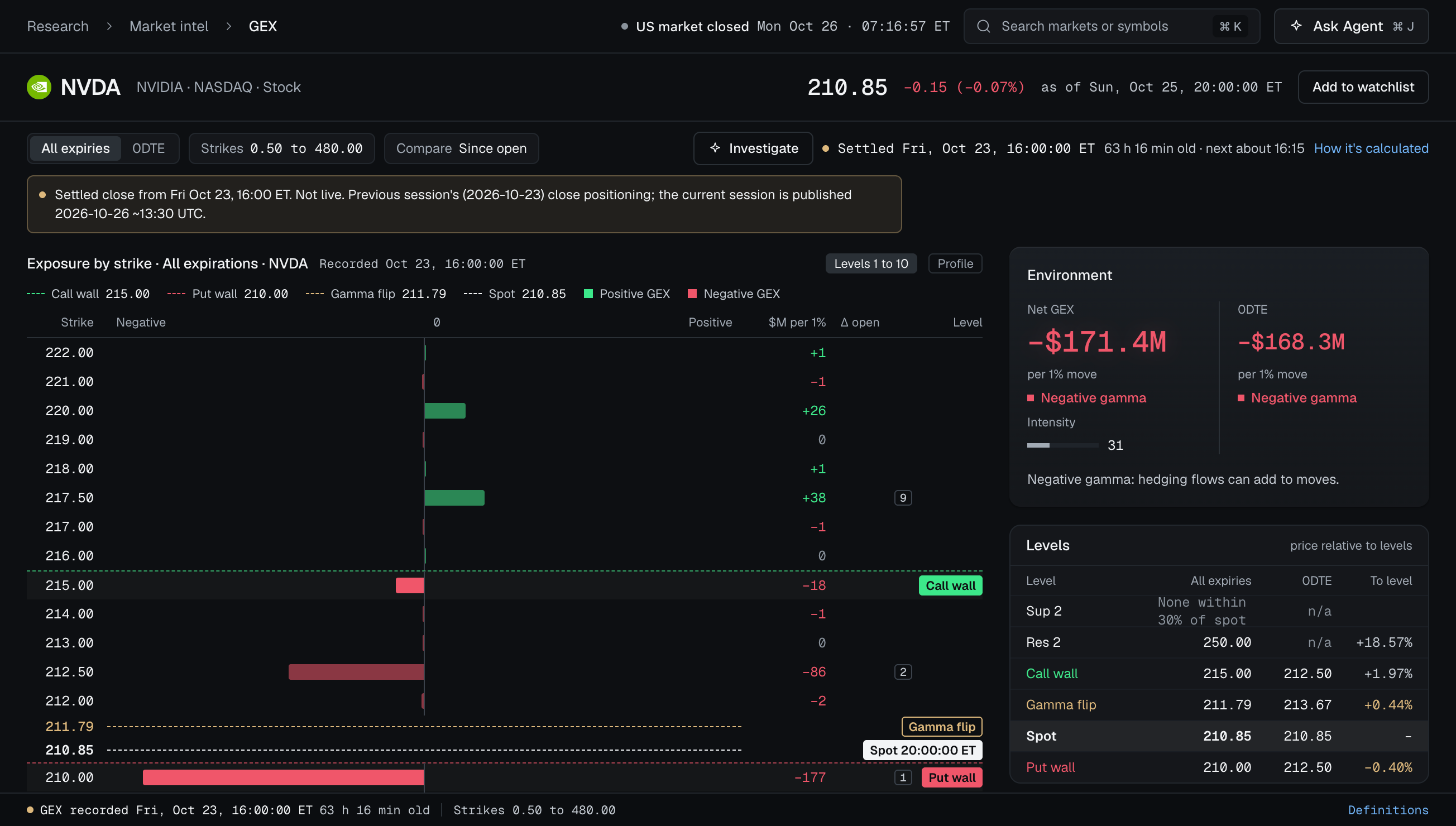Click the Negative GEX red legend swatch
Screen dimensions: 1456x826
coord(693,294)
